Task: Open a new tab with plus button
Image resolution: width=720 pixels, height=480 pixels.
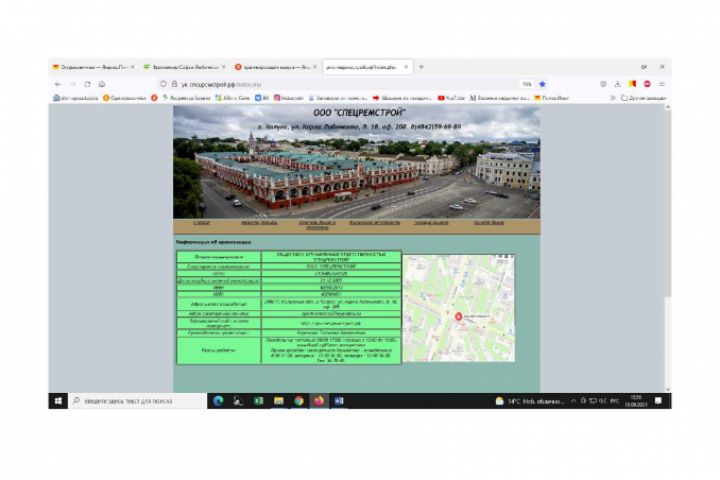Action: click(421, 67)
